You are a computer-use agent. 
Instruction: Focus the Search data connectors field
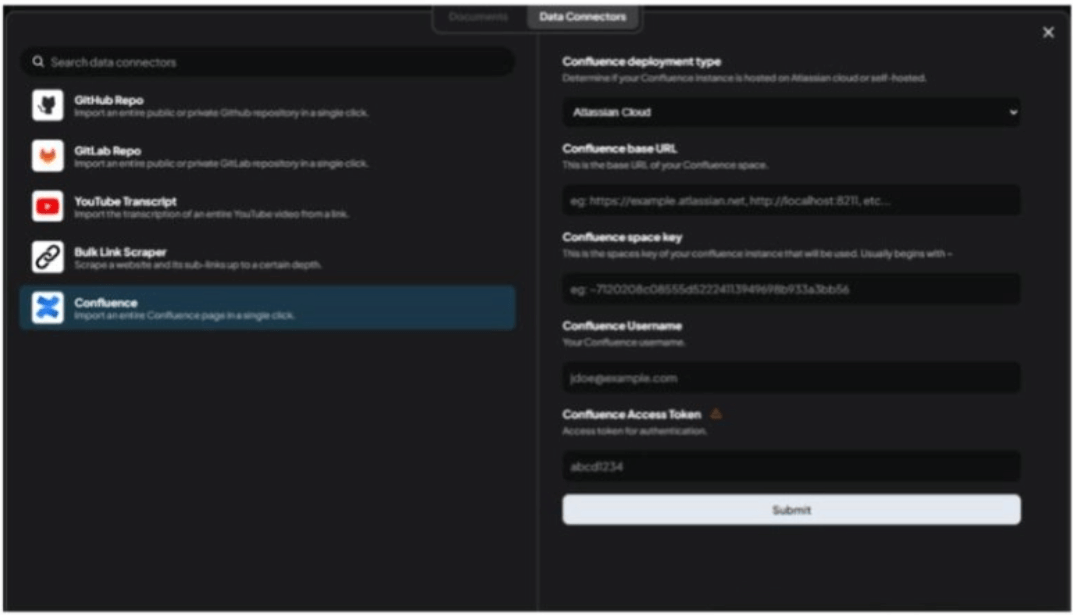coord(268,62)
